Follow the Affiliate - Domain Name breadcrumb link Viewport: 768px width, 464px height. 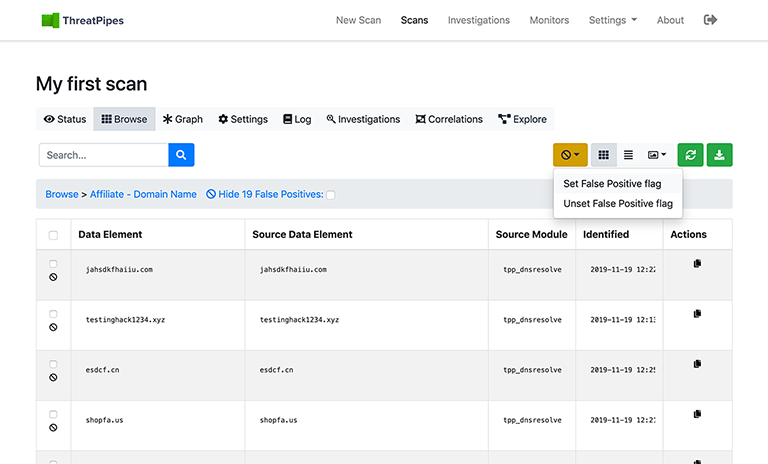pos(143,194)
